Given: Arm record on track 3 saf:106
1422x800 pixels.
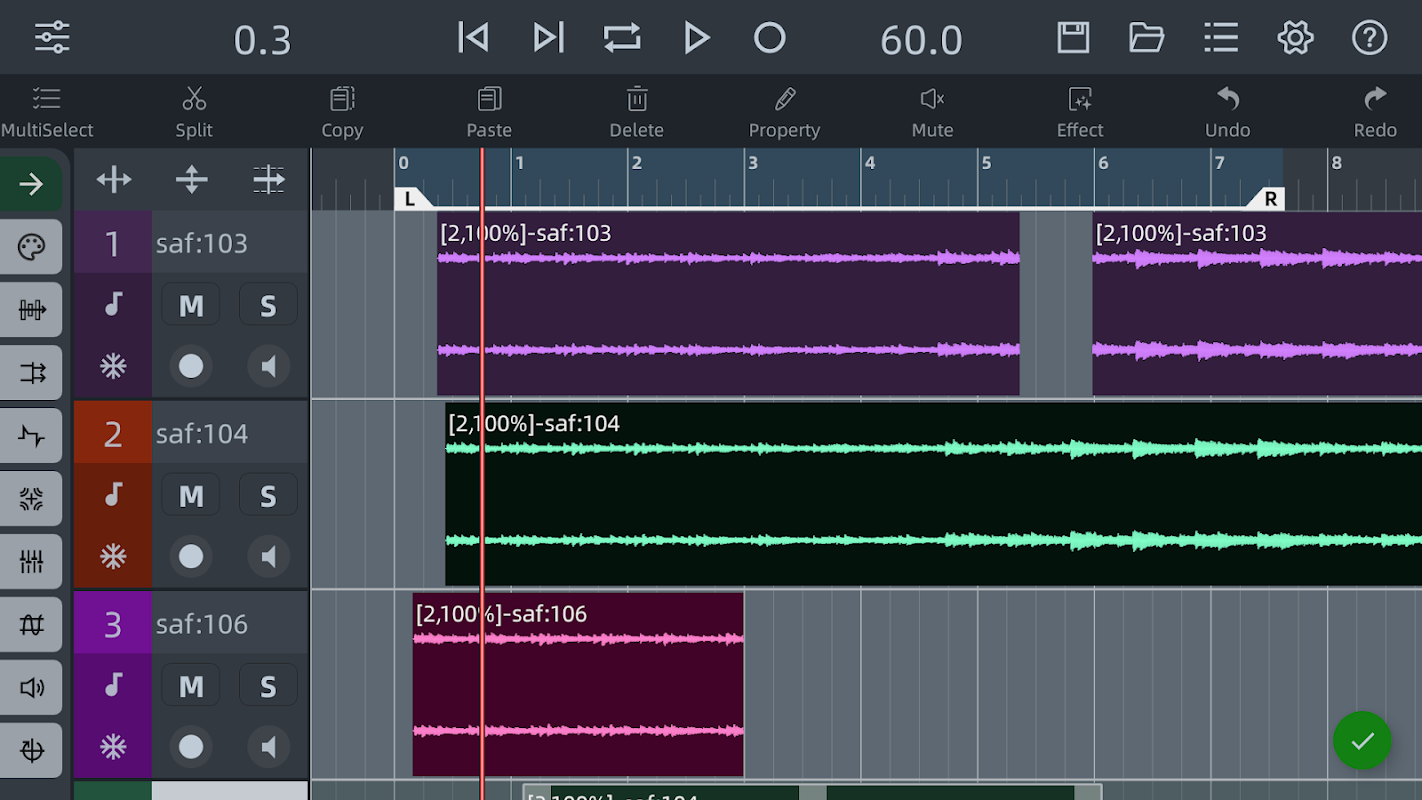Looking at the screenshot, I should coord(191,747).
